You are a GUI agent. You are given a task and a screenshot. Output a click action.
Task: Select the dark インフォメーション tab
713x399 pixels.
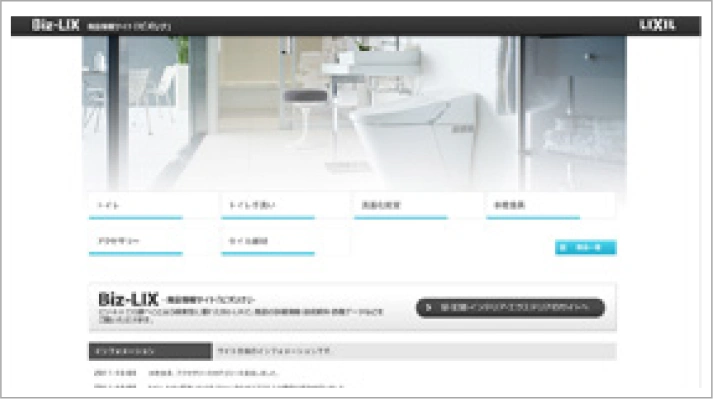point(151,351)
